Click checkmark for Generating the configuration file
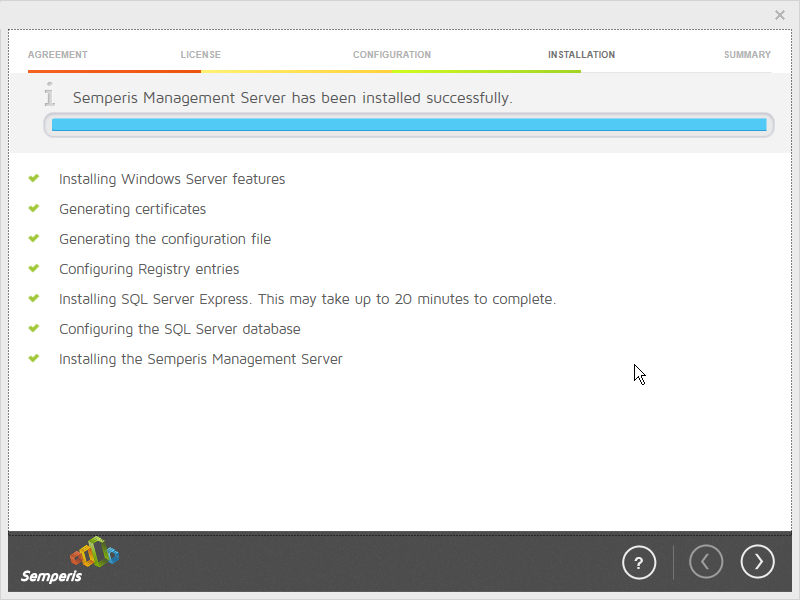The height and width of the screenshot is (600, 800). 34,239
